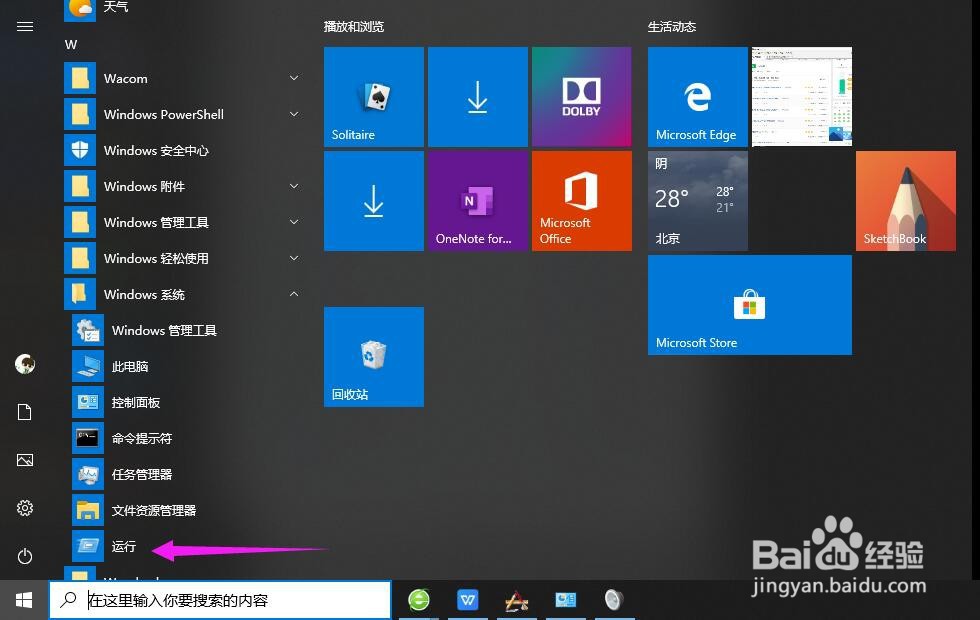Open the green browser icon on taskbar
Screen dimensions: 980x620
pos(419,601)
